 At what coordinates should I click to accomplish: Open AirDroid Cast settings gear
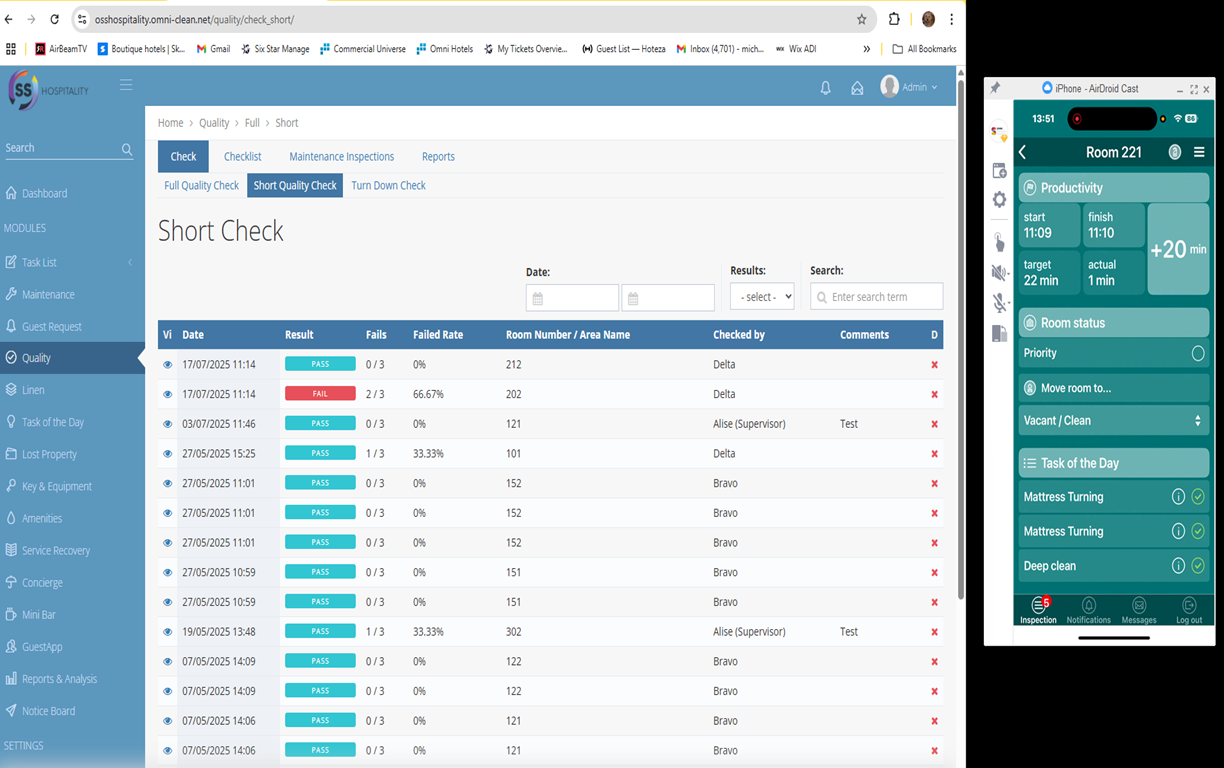(x=998, y=199)
